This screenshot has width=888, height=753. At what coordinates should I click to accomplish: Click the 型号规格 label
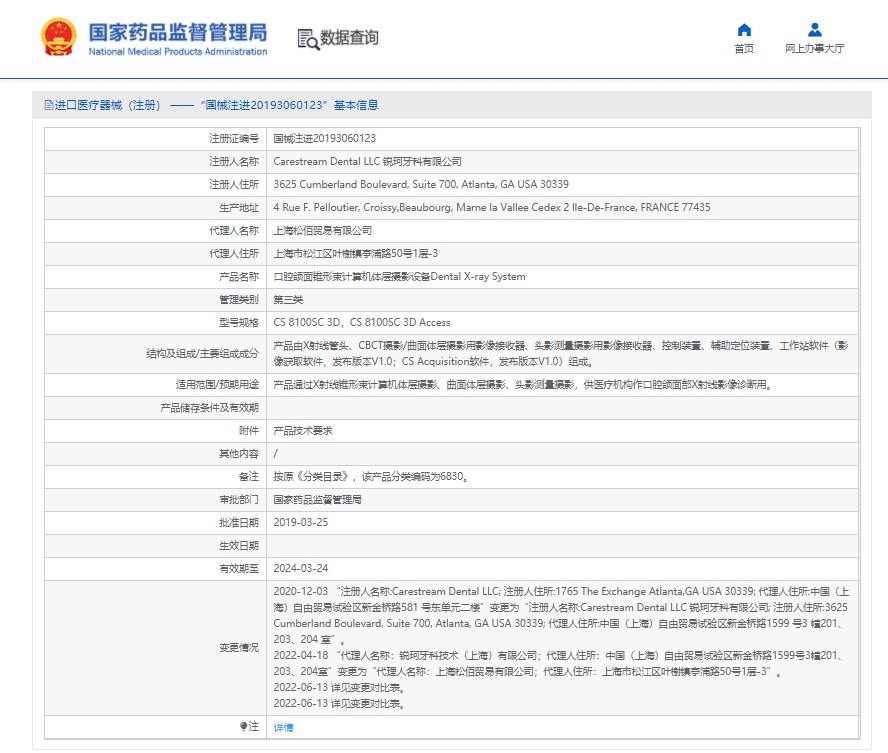click(239, 323)
